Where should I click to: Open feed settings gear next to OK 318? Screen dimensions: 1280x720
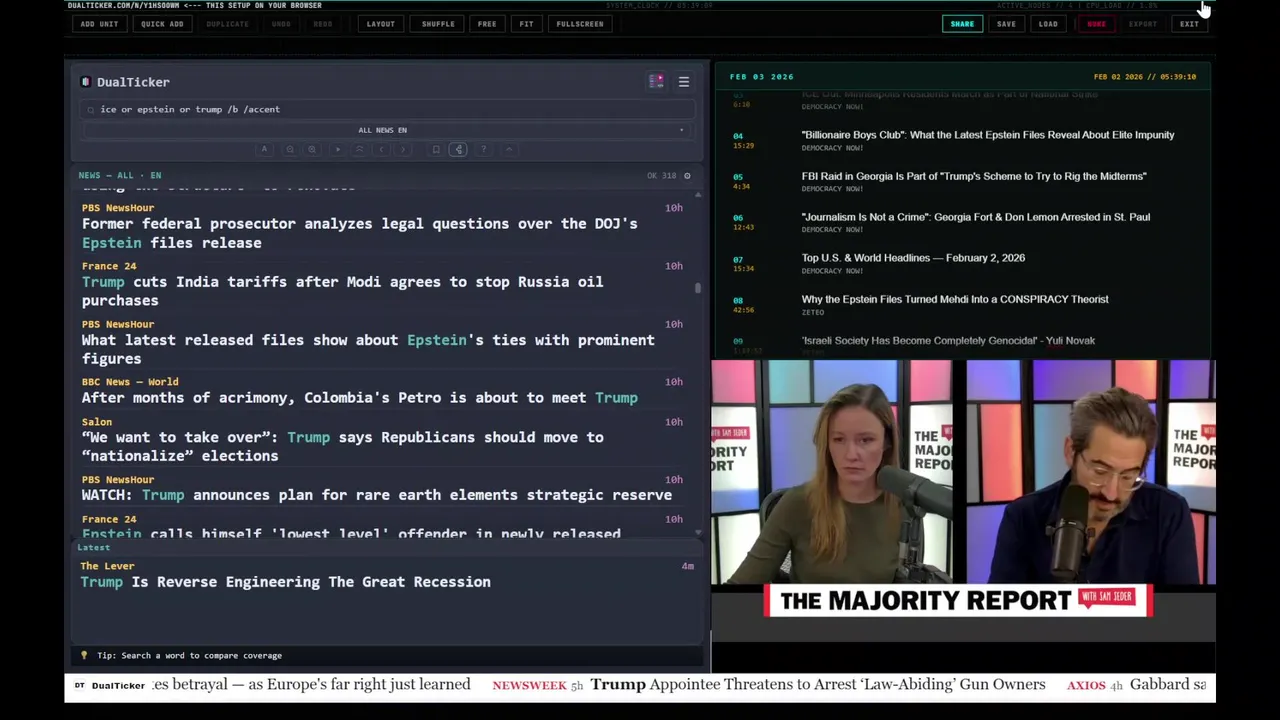point(687,176)
